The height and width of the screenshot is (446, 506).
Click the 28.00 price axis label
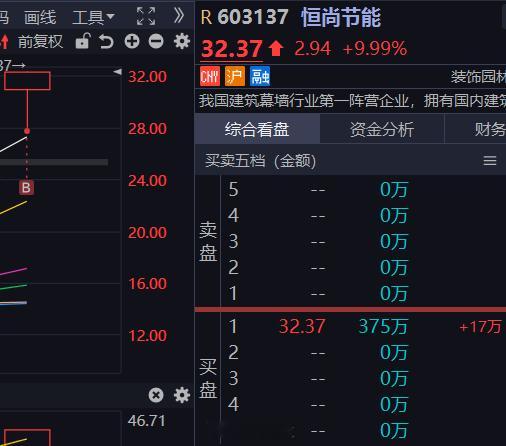148,129
